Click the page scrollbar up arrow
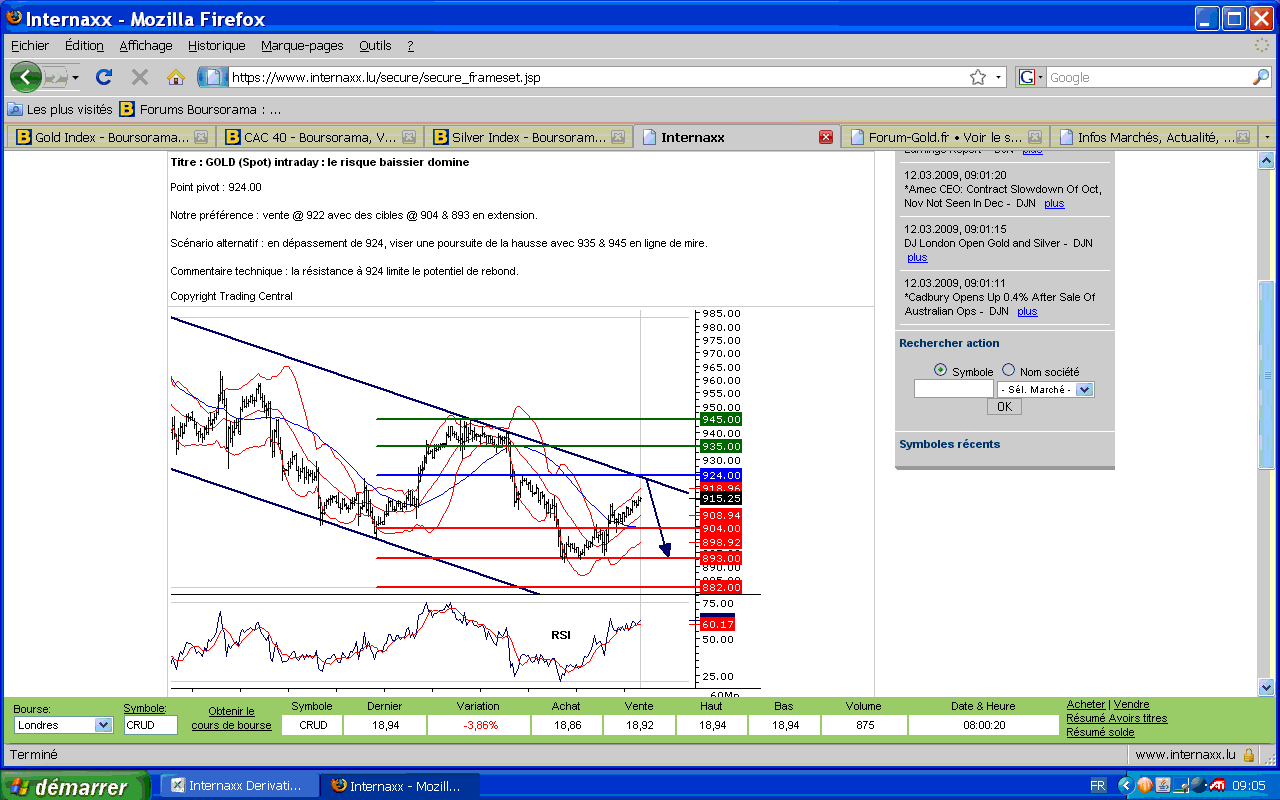The width and height of the screenshot is (1280, 800). coord(1266,160)
